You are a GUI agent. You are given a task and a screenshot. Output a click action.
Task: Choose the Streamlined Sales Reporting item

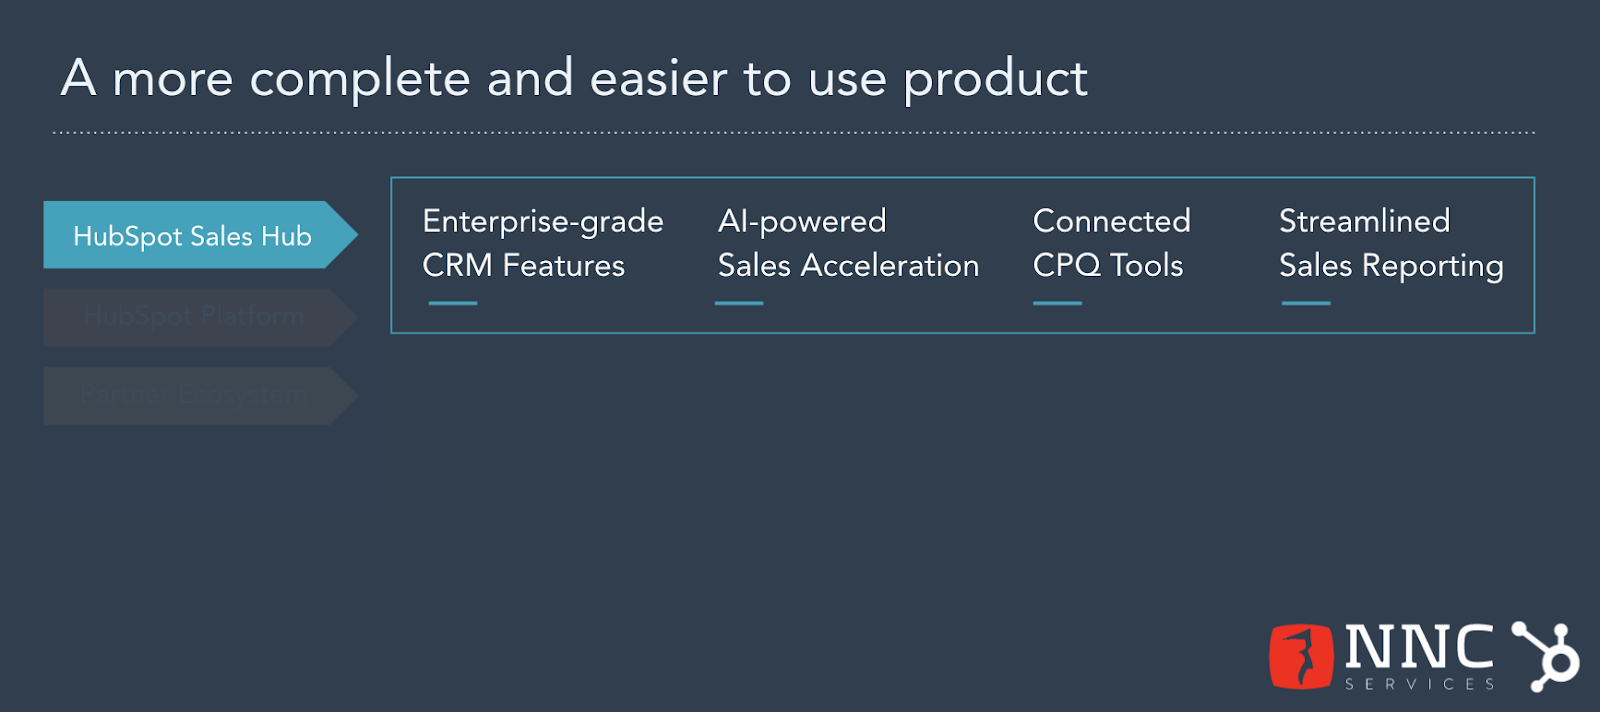(1391, 243)
